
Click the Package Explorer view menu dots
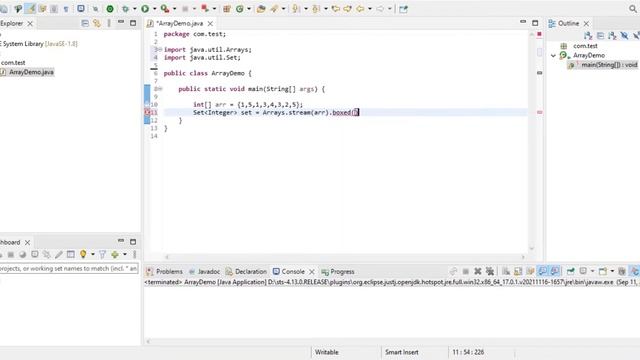109,23
